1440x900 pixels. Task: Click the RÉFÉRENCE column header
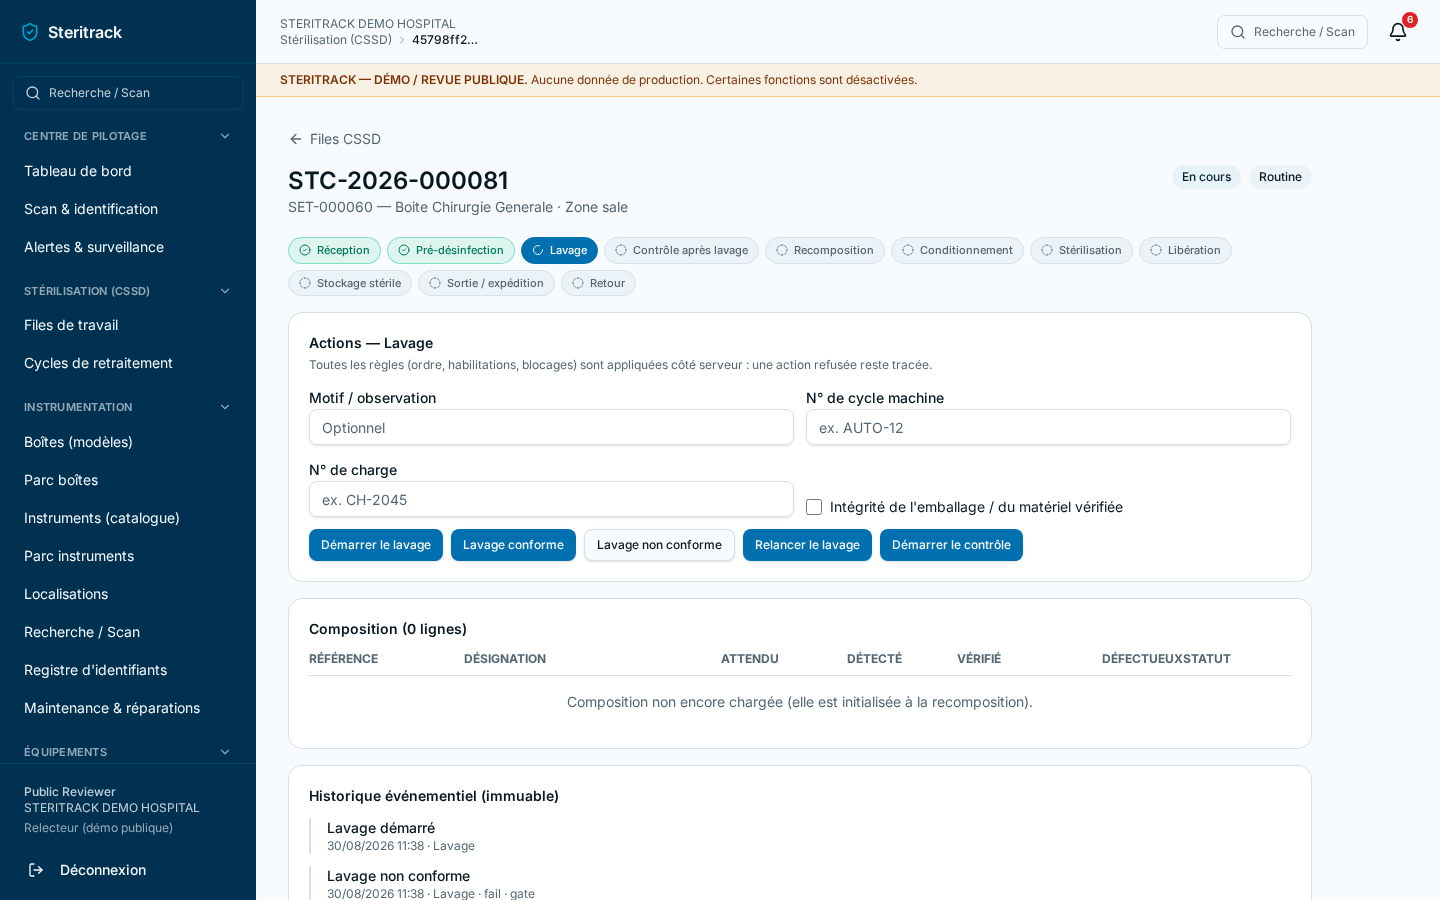click(343, 659)
